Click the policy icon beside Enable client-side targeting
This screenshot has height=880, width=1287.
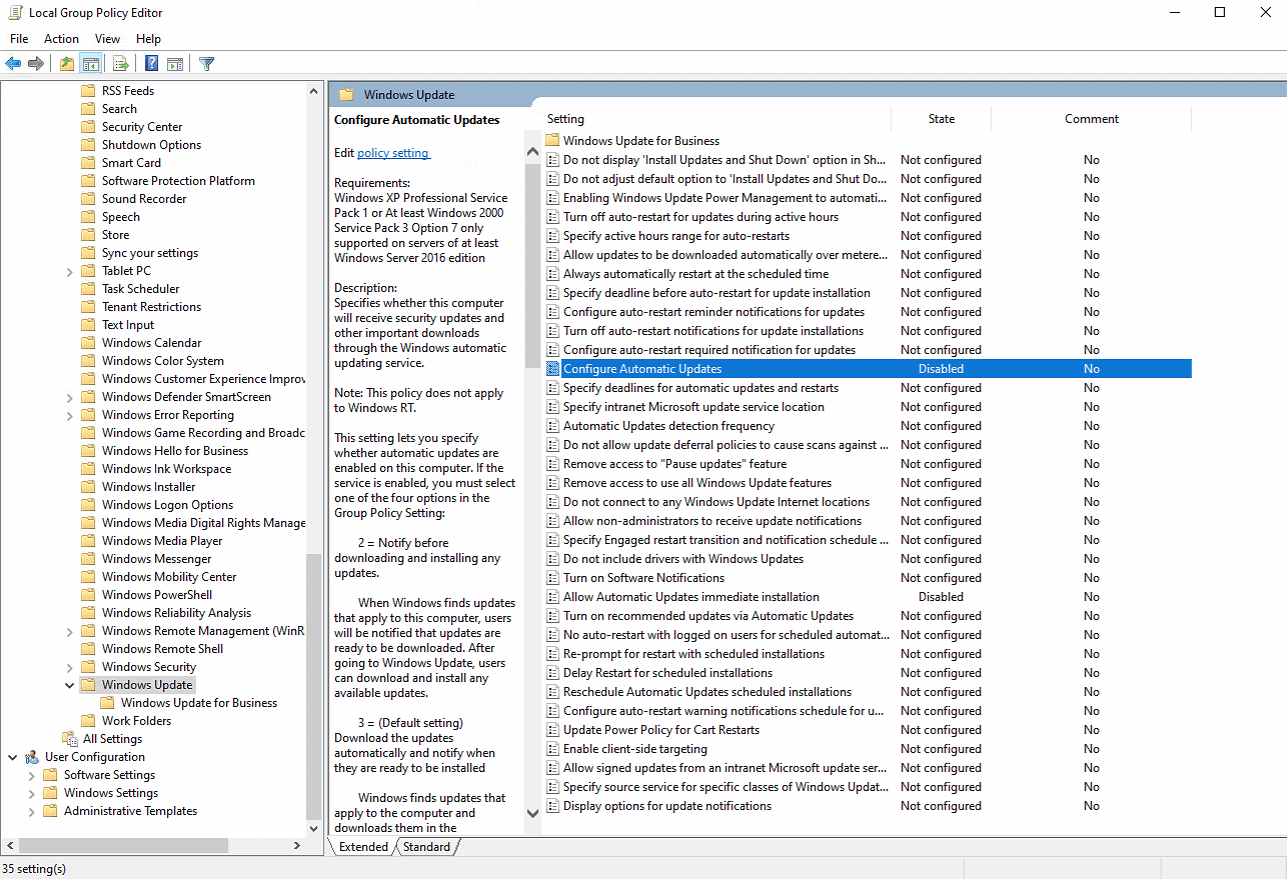pos(553,749)
